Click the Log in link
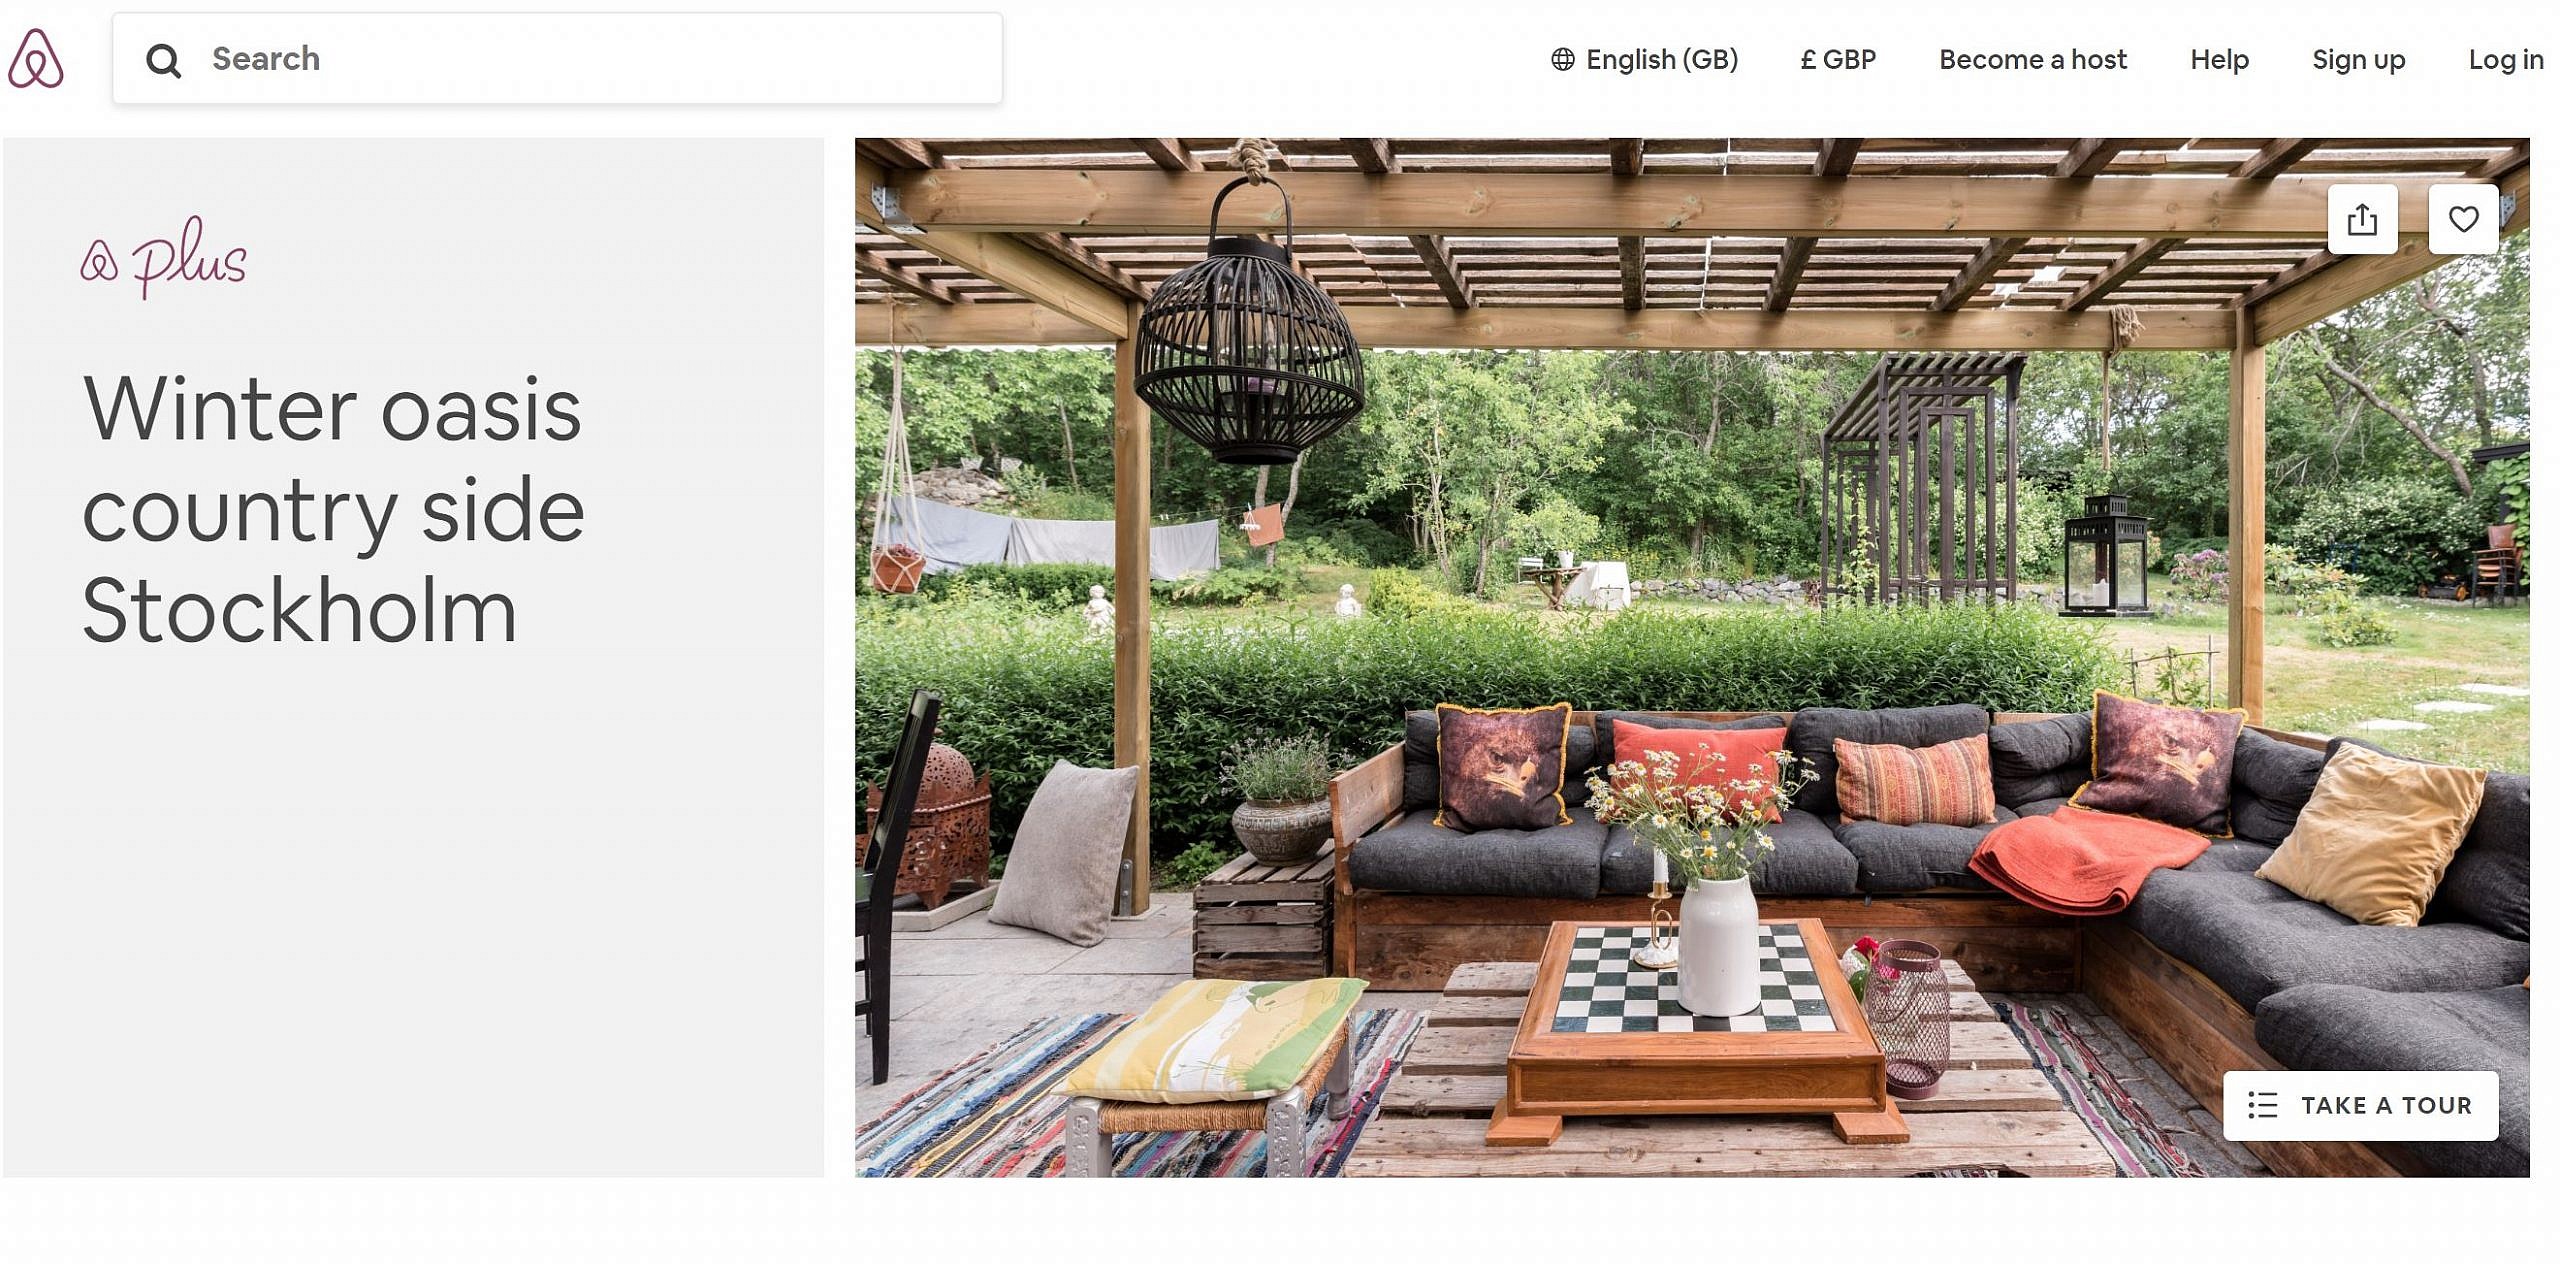Image resolution: width=2560 pixels, height=1264 pixels. coord(2505,59)
